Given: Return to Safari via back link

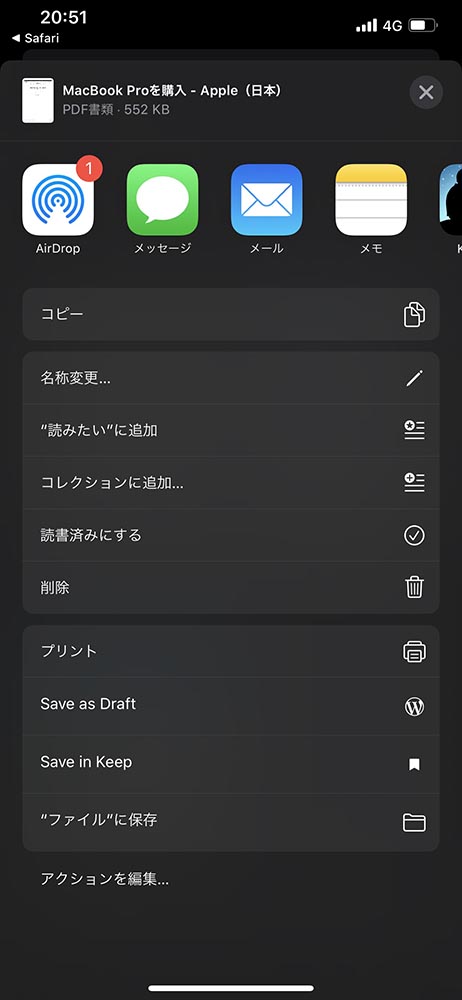Looking at the screenshot, I should pos(35,38).
